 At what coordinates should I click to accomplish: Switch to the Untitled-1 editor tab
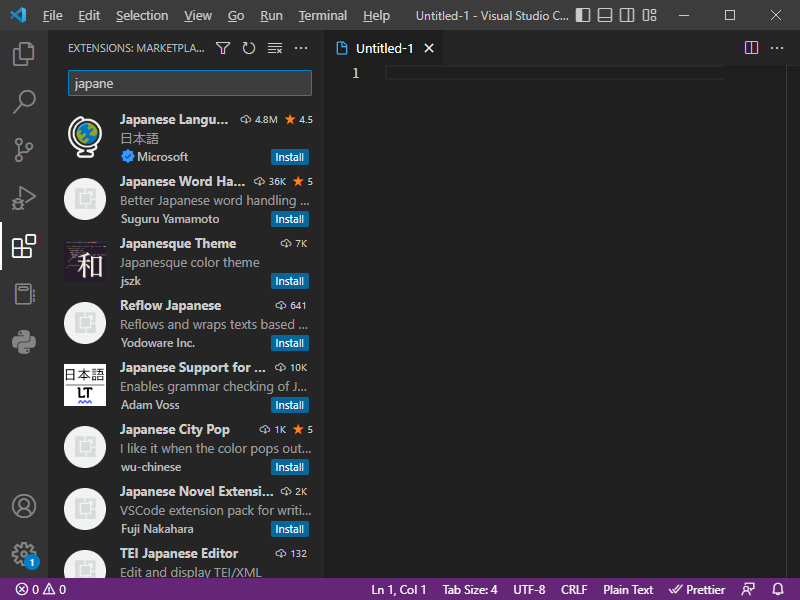coord(385,48)
